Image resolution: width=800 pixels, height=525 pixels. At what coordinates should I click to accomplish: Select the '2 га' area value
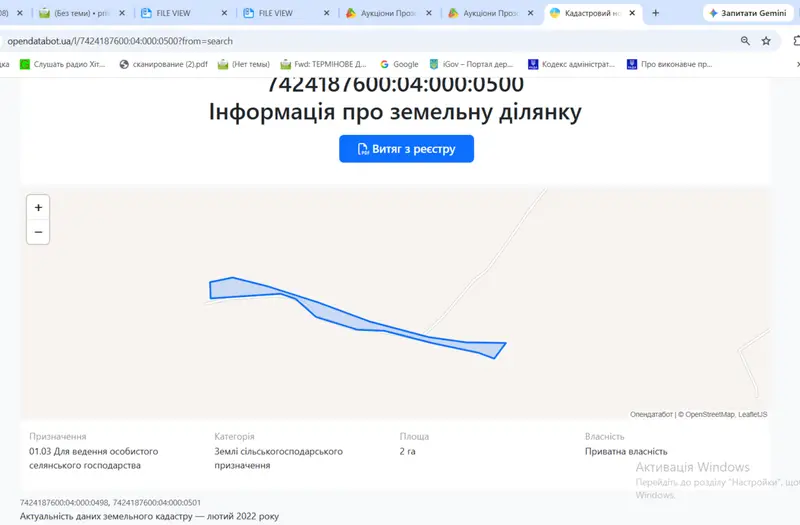pos(407,452)
